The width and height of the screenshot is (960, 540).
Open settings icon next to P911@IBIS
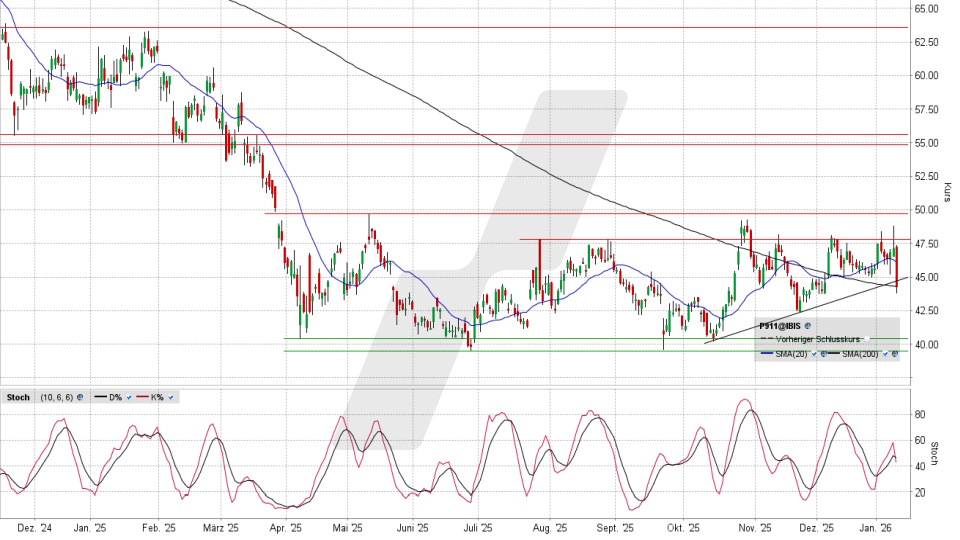tap(808, 326)
